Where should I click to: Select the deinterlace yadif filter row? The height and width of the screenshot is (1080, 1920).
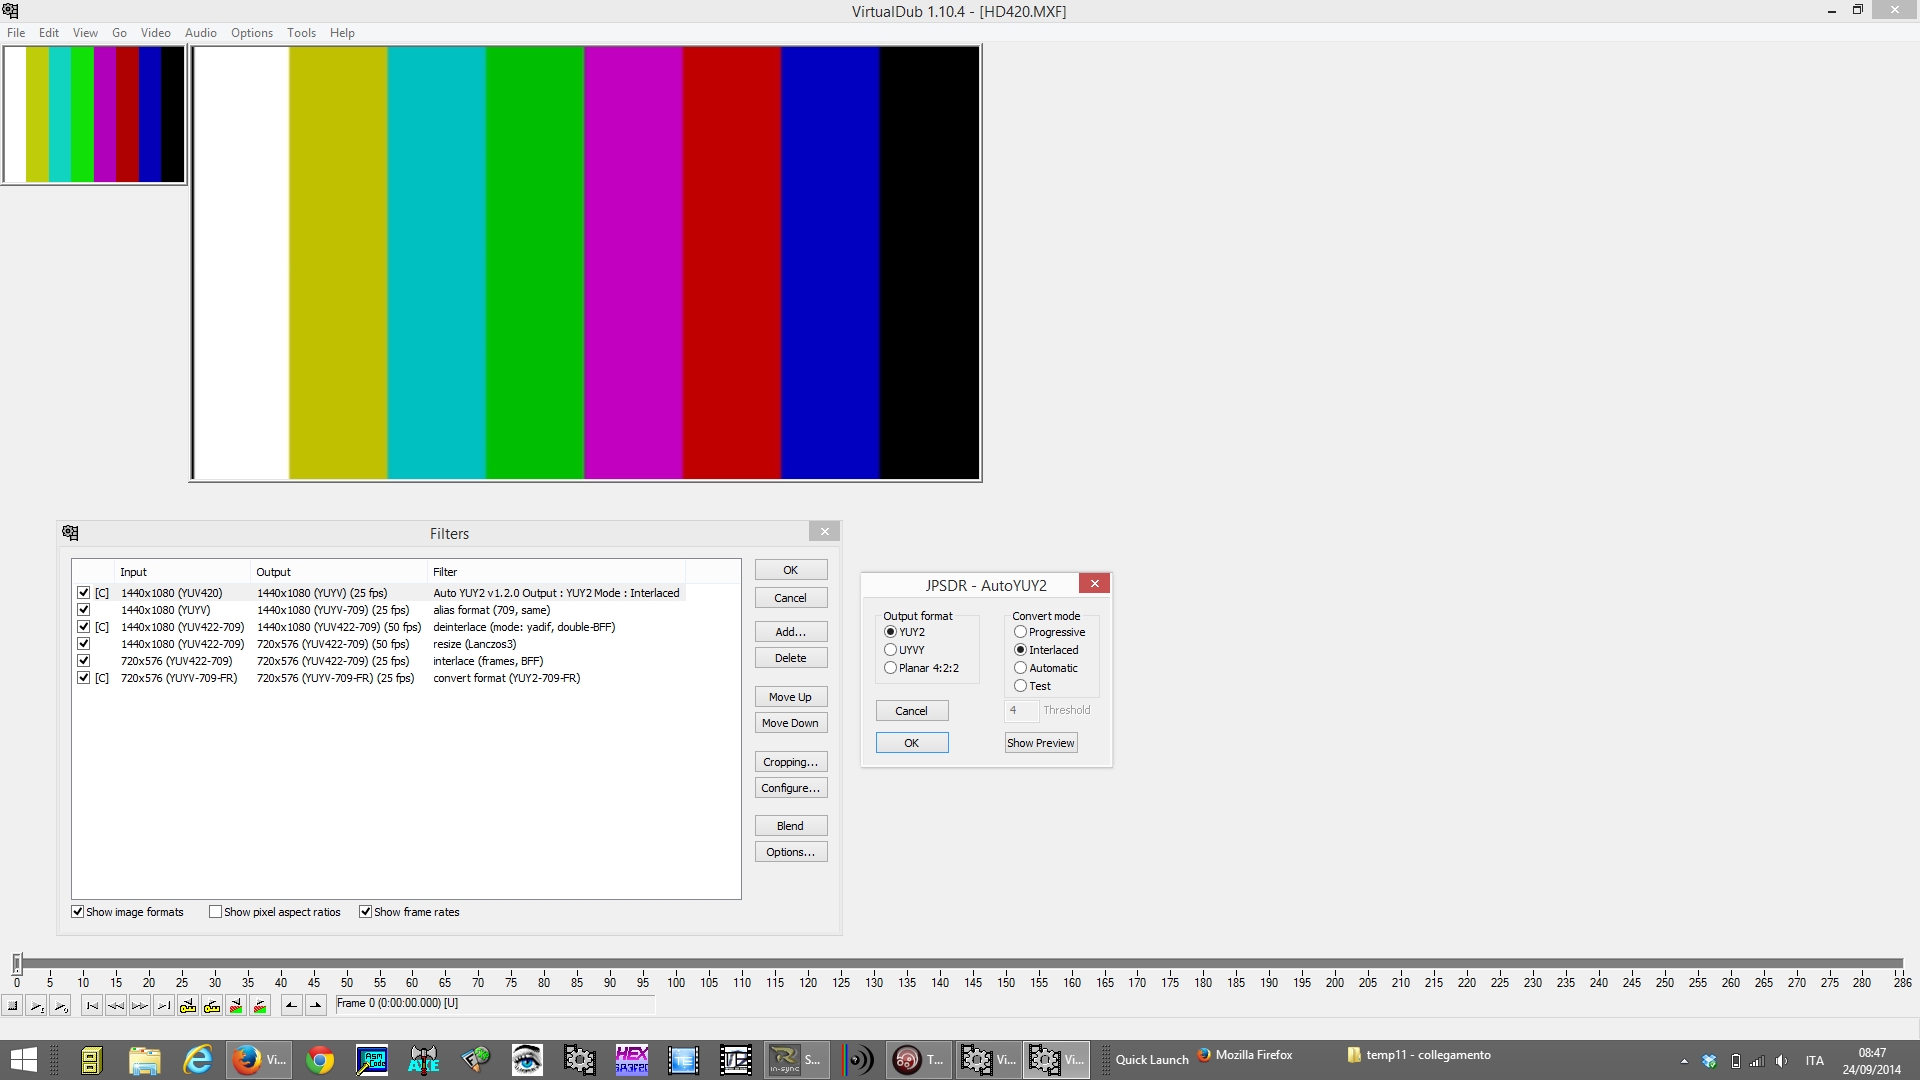pyautogui.click(x=523, y=627)
